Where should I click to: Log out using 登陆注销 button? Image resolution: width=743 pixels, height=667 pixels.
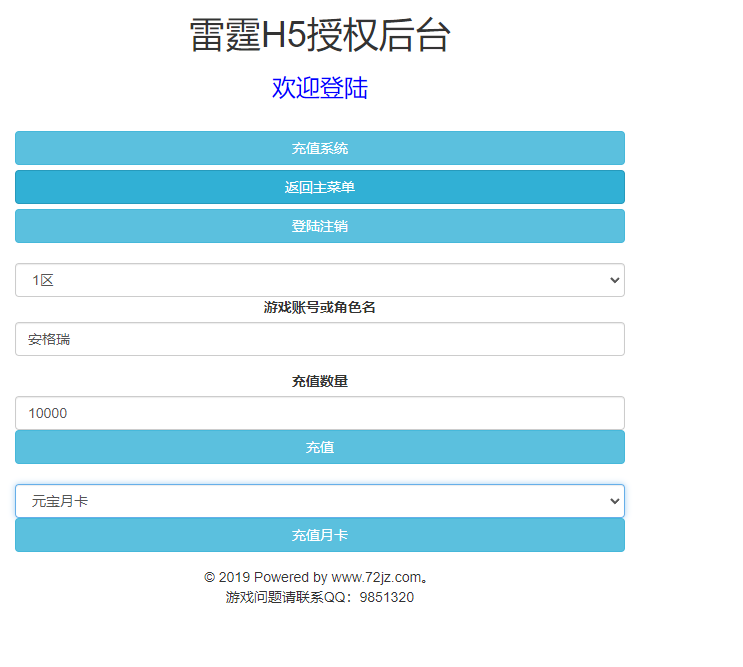tap(320, 226)
